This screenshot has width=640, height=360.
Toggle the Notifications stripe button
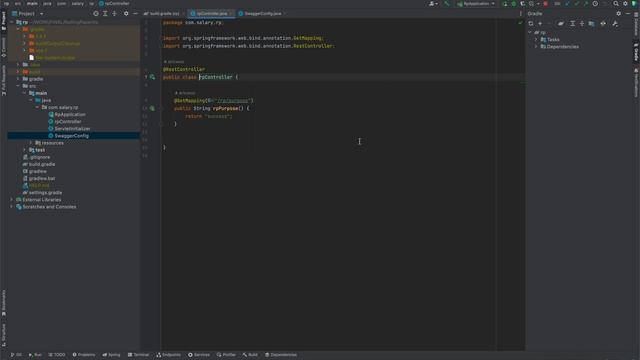pos(636,83)
